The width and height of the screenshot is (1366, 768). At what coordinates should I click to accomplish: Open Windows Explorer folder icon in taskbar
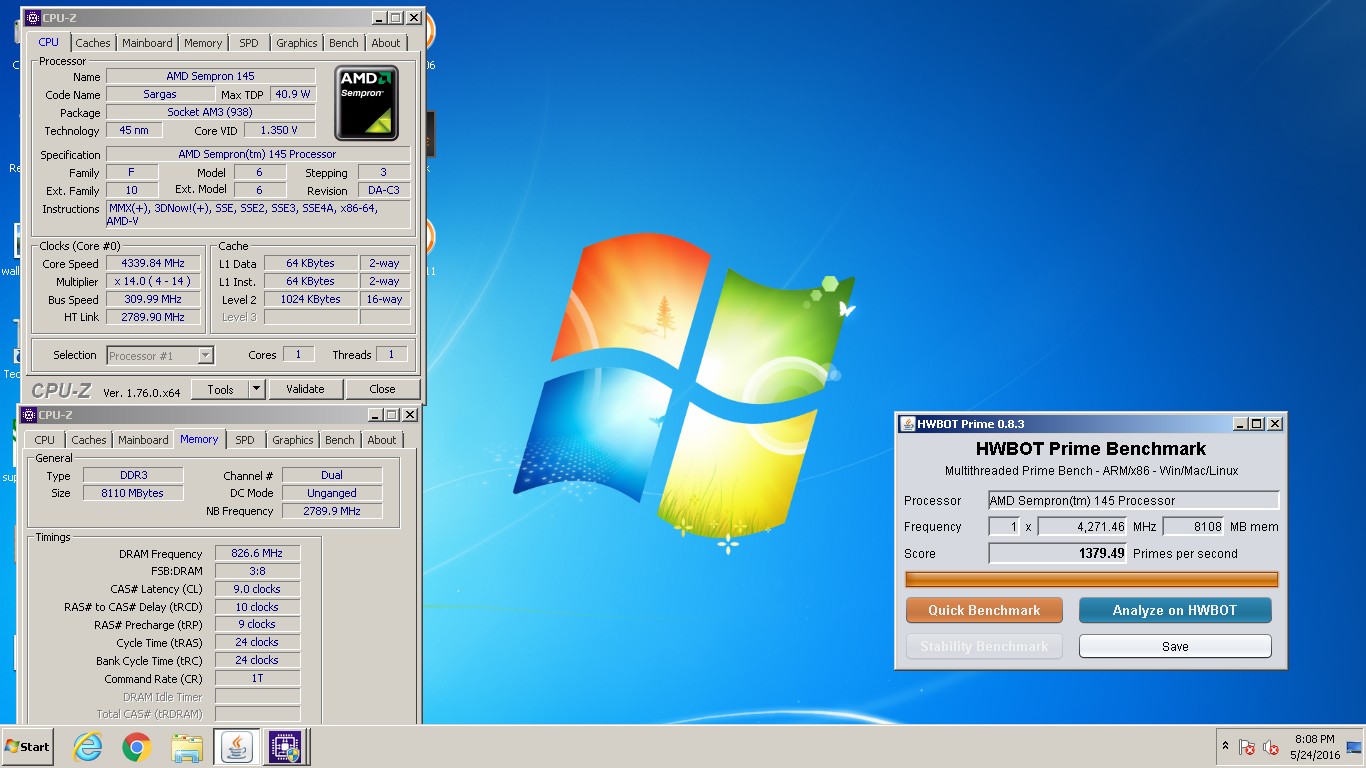point(187,747)
